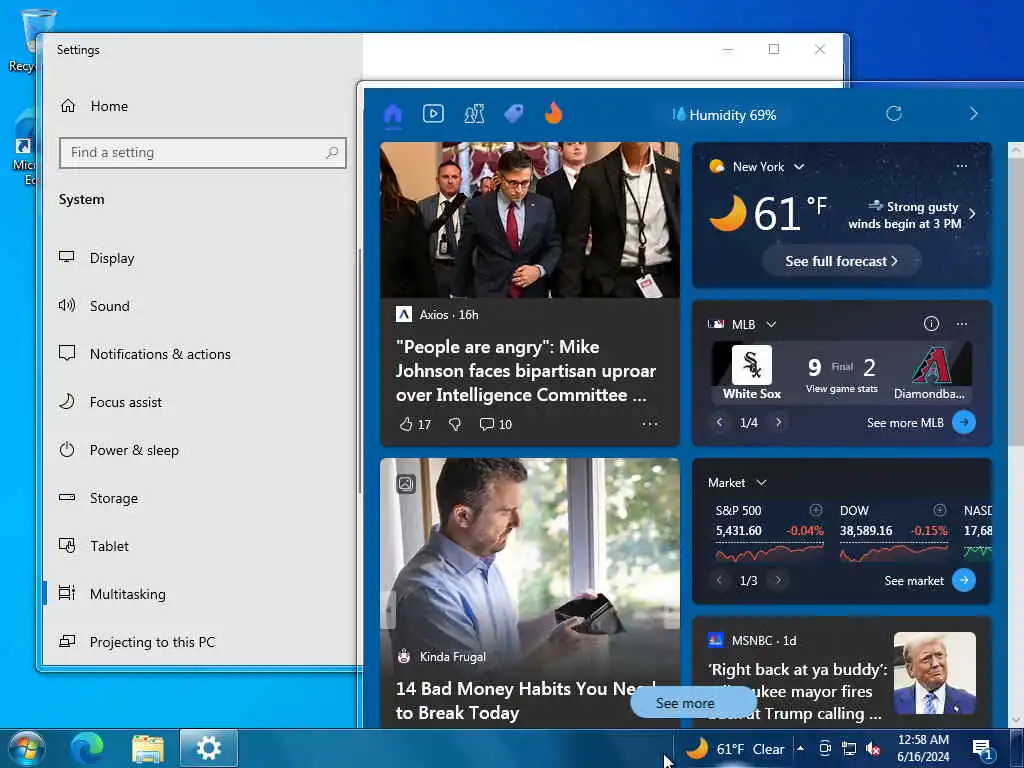Screen dimensions: 1024x768
Task: Switch to the Watch video tab
Action: (433, 114)
